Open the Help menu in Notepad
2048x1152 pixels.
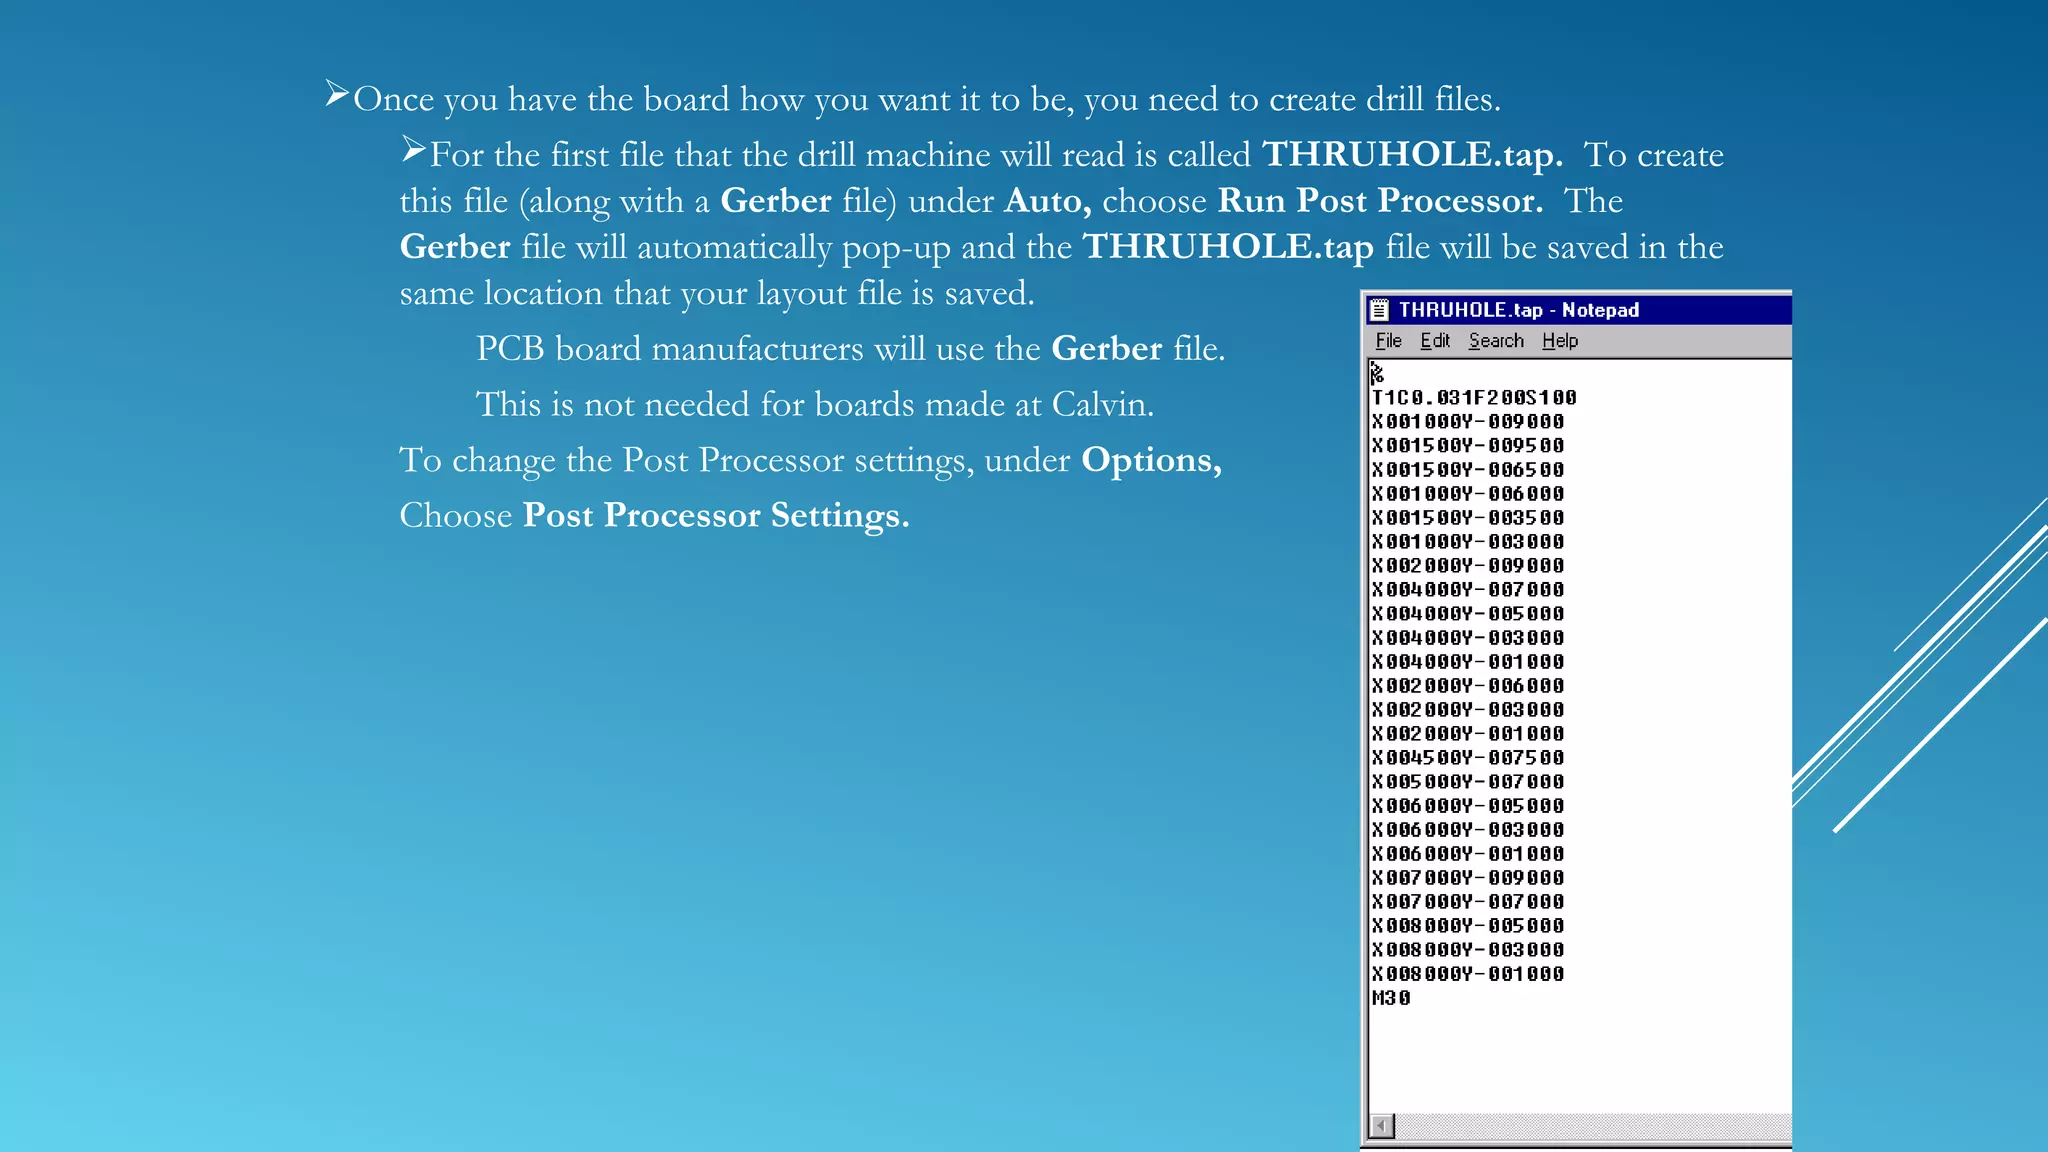coord(1560,341)
